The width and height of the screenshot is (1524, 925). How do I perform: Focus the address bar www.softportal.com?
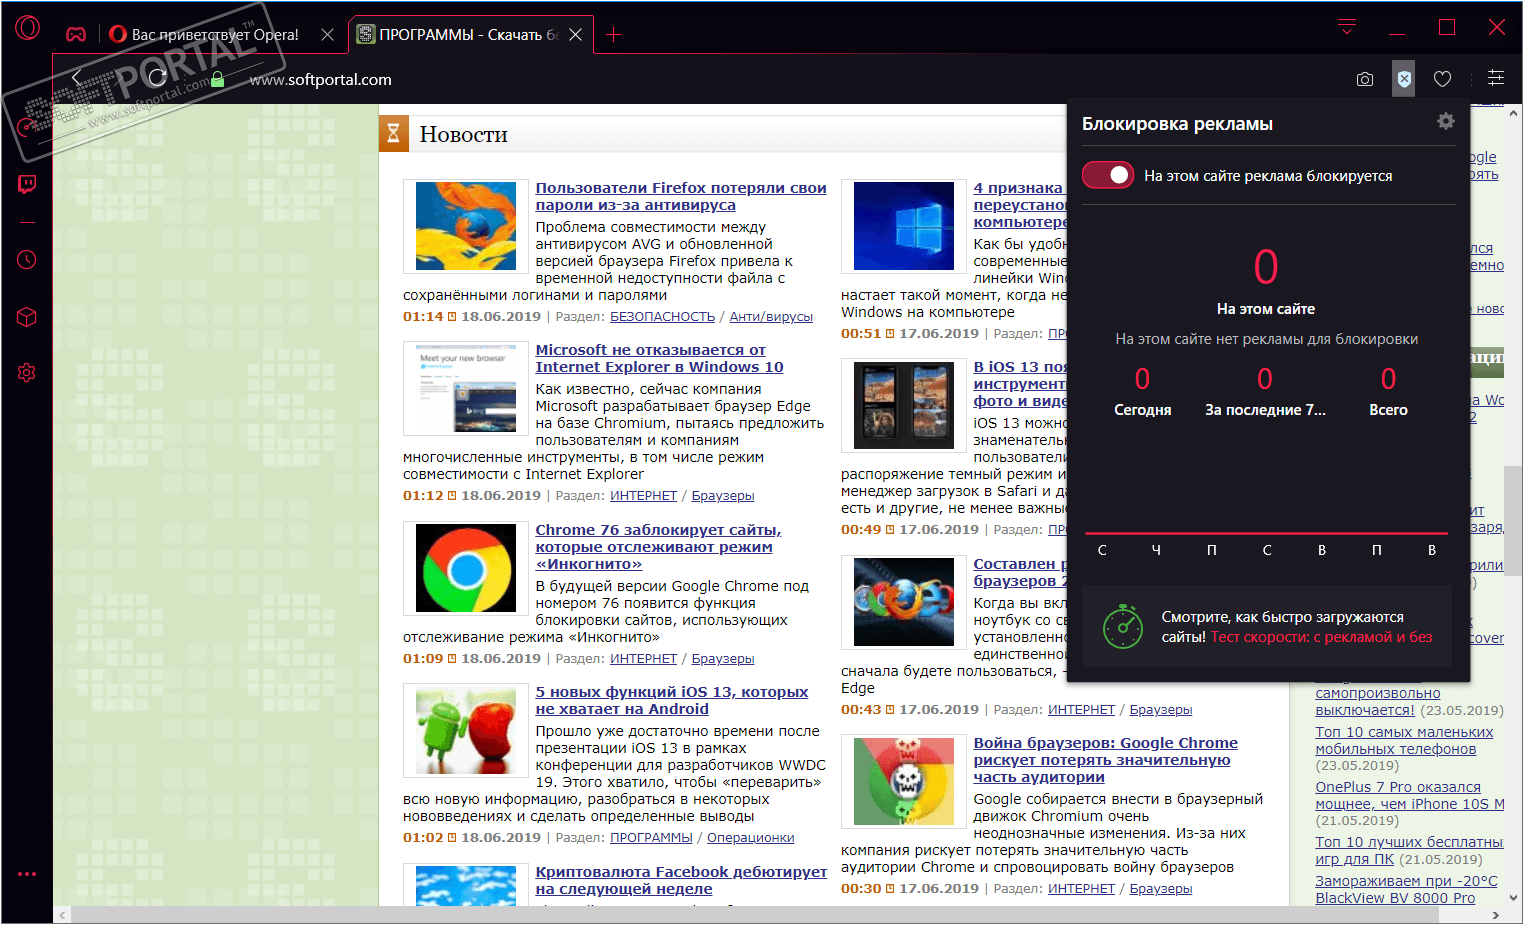point(320,80)
